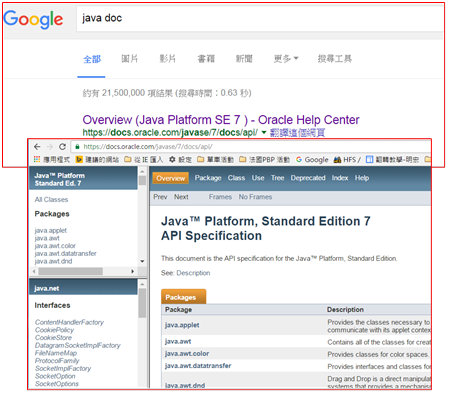The image size is (449, 394).
Task: Click the browser forward arrow
Action: [x=50, y=147]
